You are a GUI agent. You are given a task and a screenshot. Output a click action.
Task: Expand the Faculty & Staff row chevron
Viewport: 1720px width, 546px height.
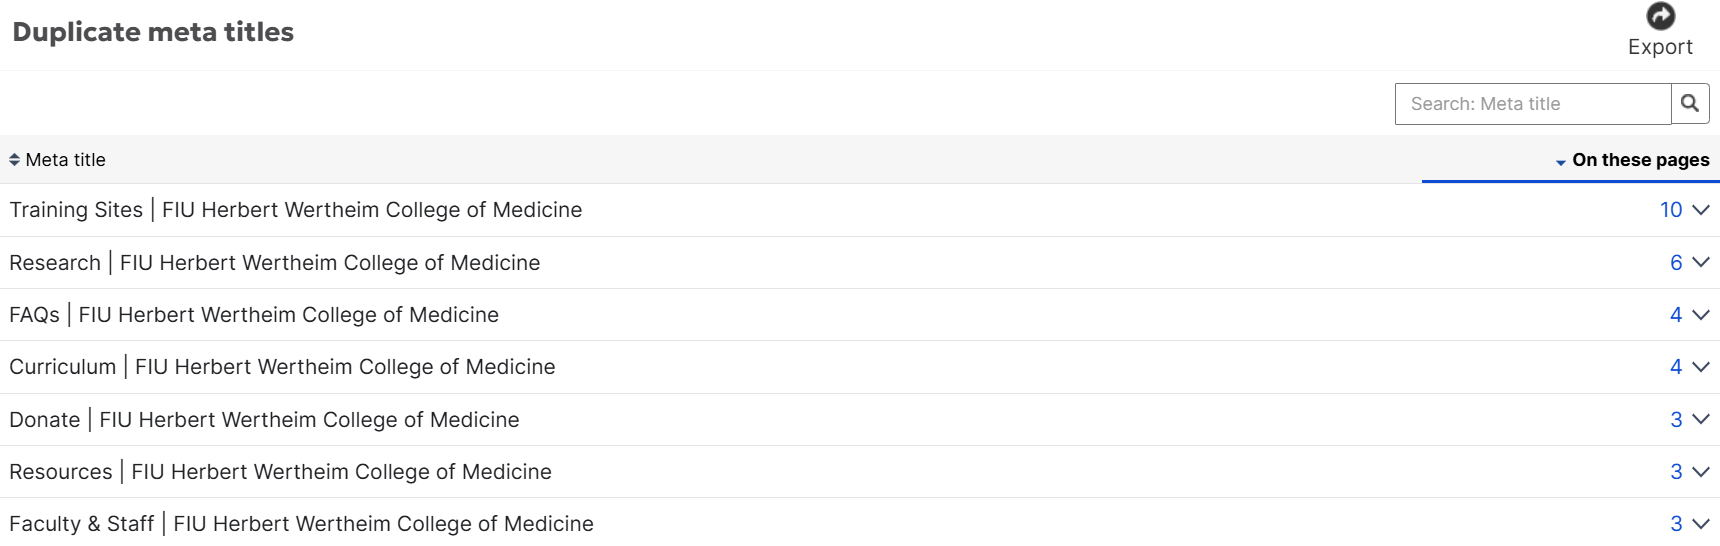click(x=1701, y=523)
